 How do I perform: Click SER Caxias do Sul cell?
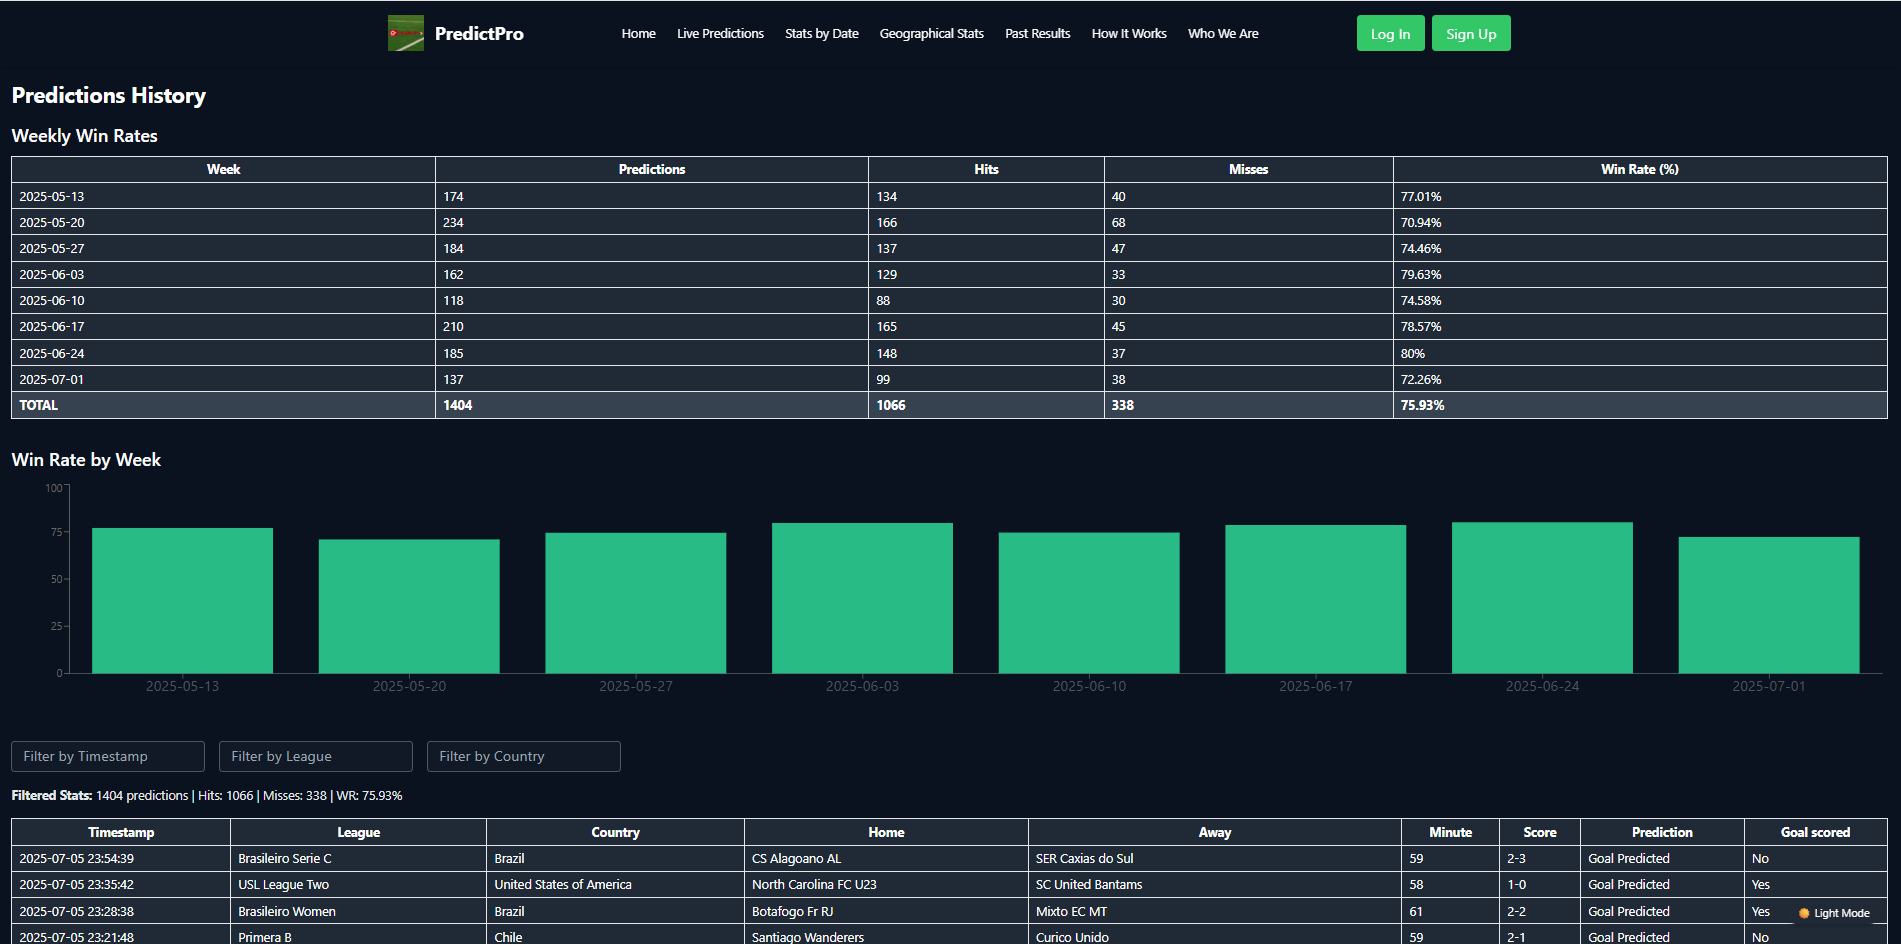pyautogui.click(x=1214, y=858)
